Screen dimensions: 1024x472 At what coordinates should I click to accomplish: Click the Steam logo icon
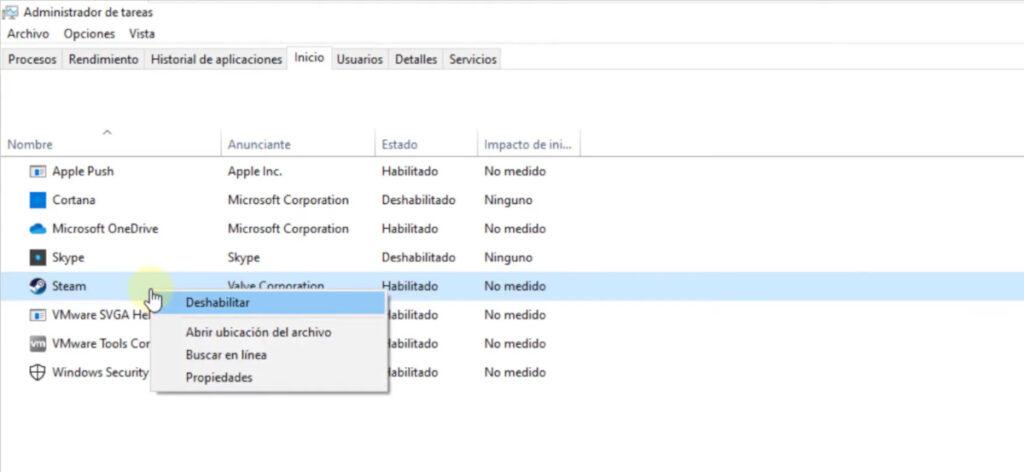click(x=38, y=286)
